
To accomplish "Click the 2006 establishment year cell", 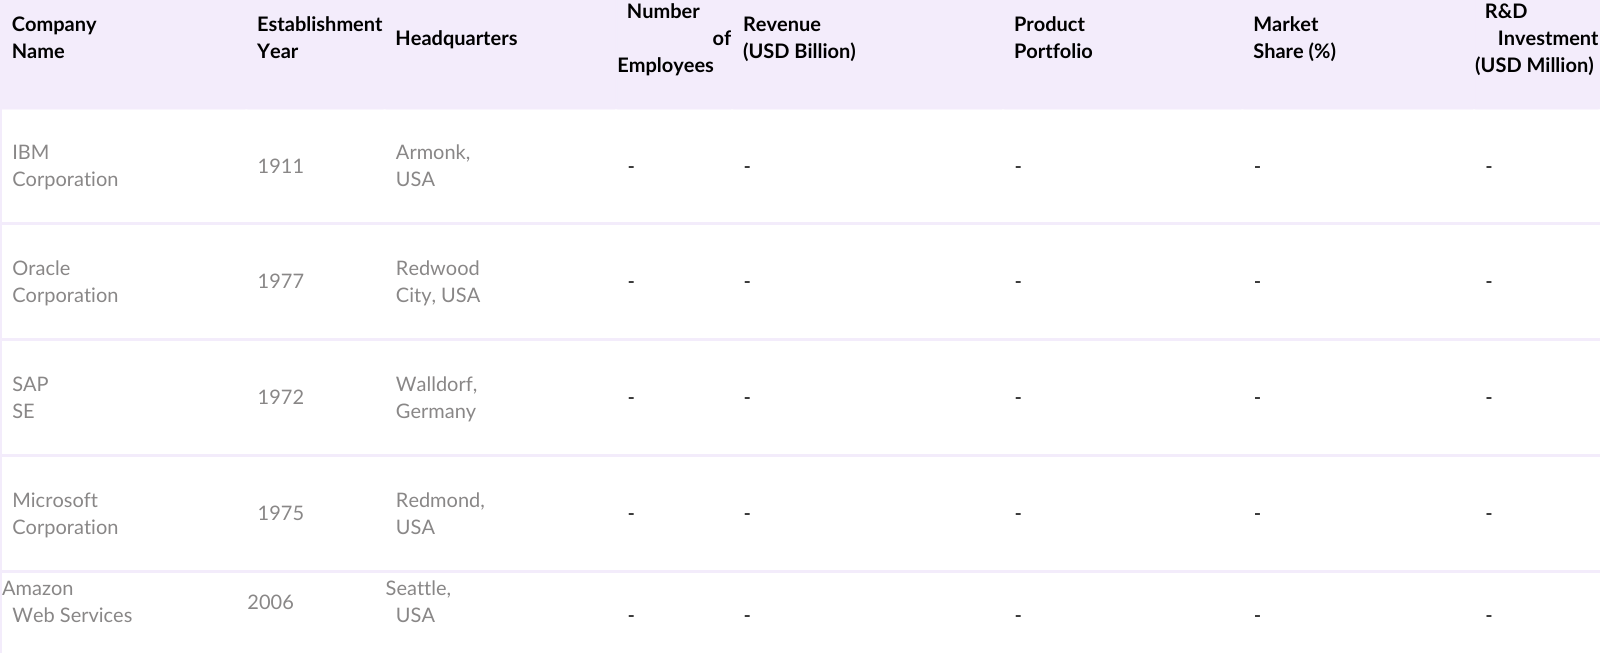I will coord(270,602).
